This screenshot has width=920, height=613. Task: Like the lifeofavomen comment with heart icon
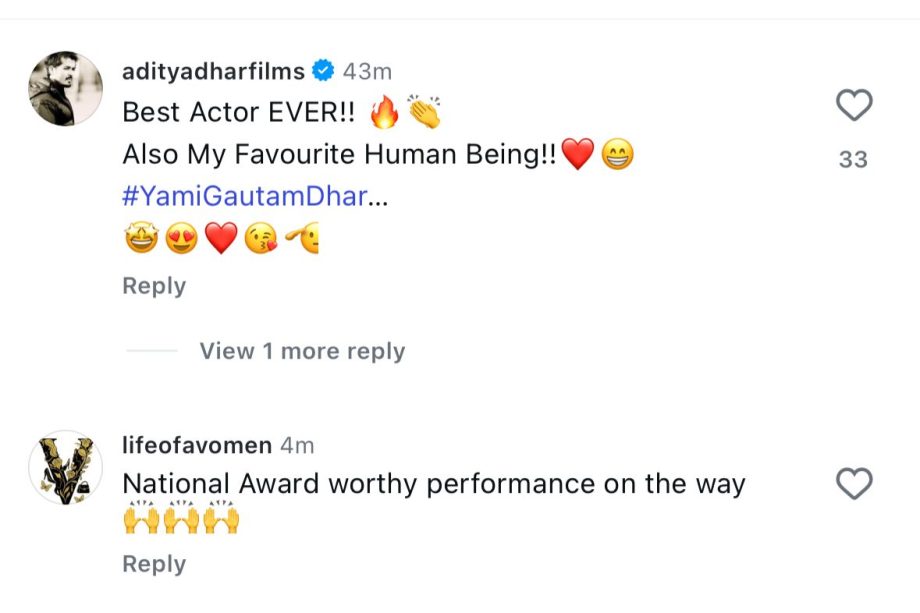click(854, 484)
